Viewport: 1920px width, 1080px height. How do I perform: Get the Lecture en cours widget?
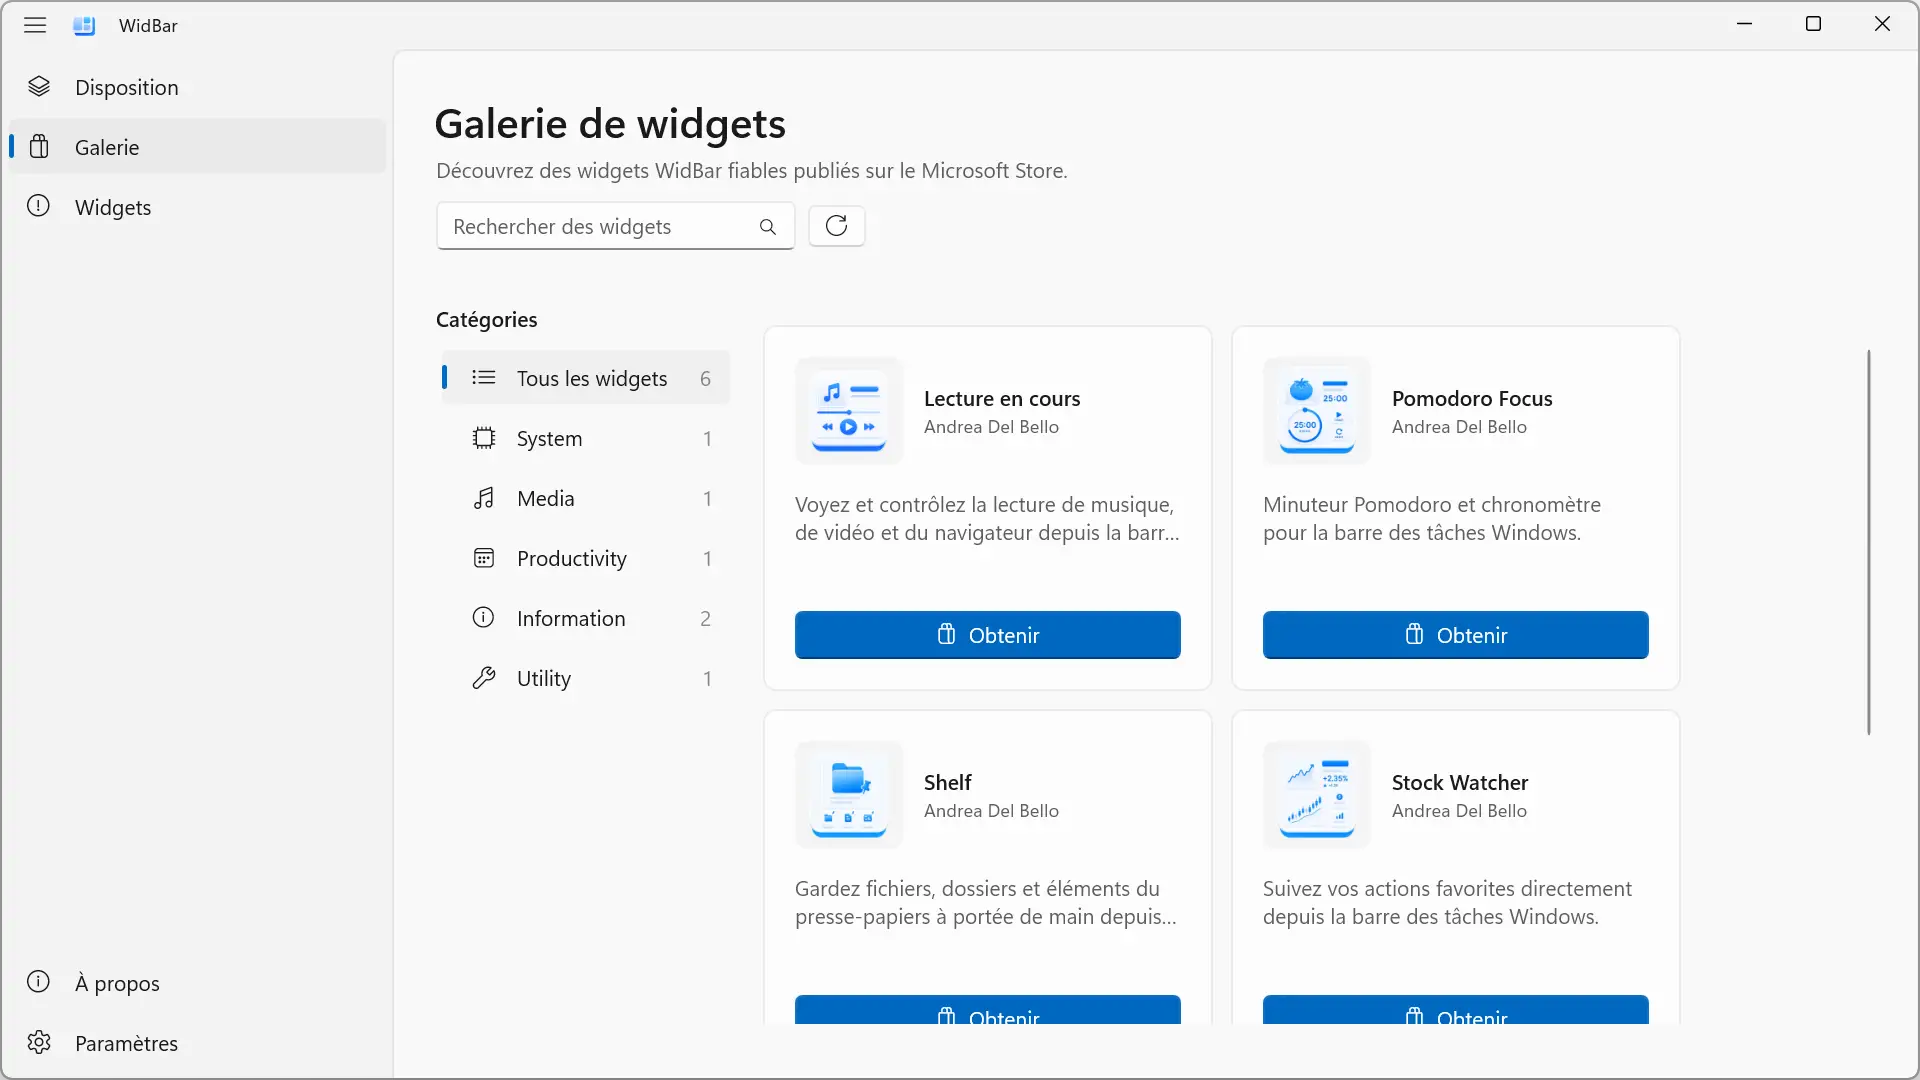[988, 635]
